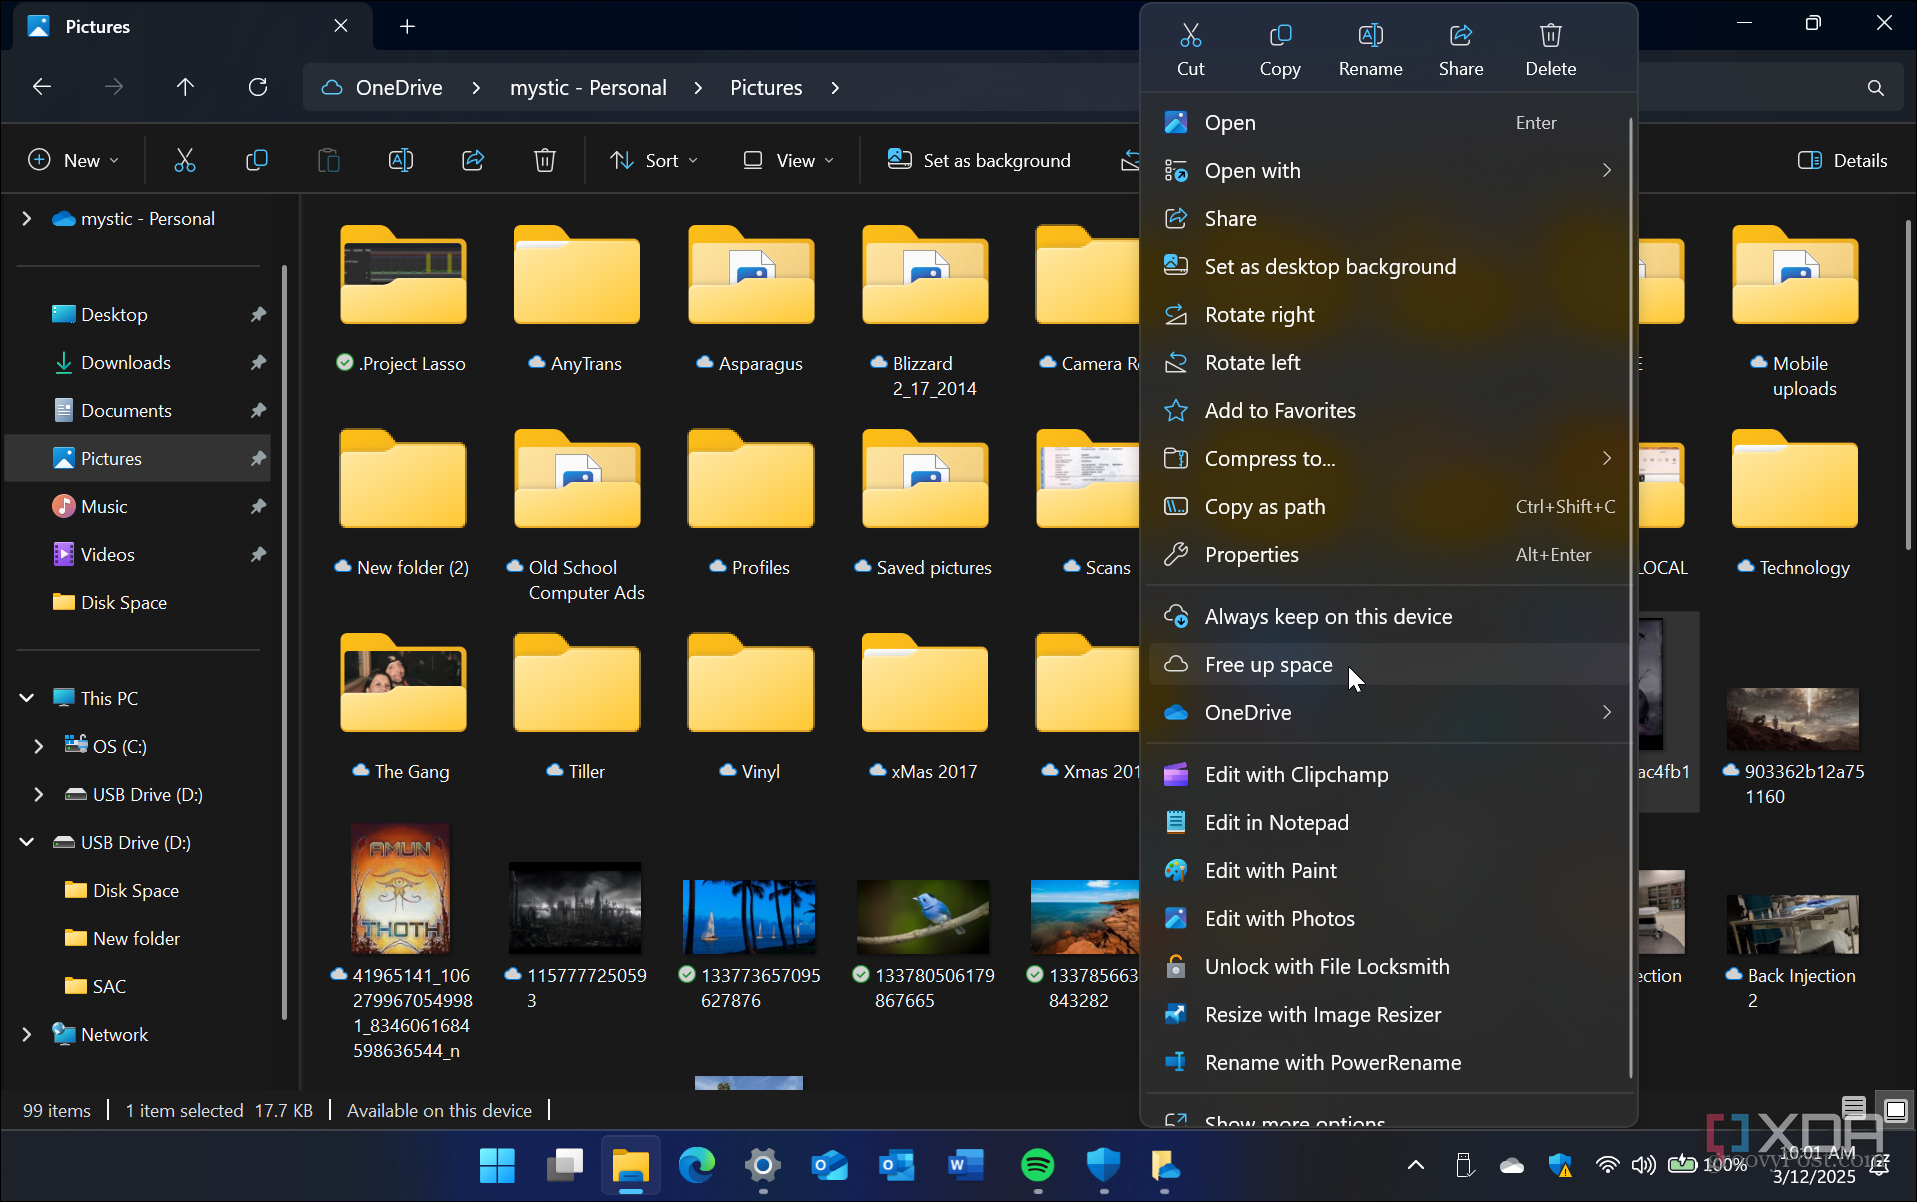
Task: Select the Old School Computer Ads folder
Action: pos(577,517)
